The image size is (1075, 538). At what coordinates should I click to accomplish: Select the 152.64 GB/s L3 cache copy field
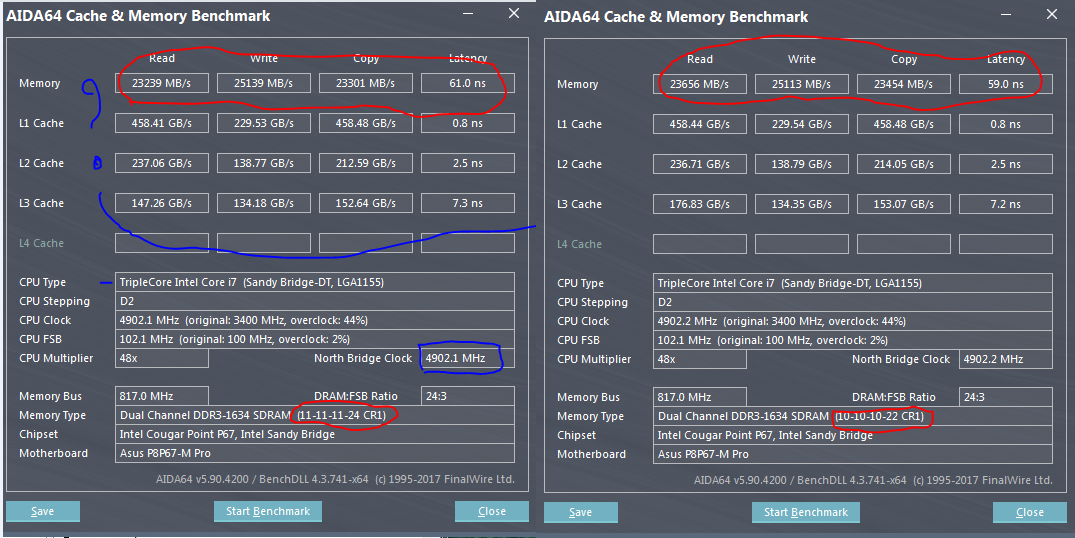[365, 203]
